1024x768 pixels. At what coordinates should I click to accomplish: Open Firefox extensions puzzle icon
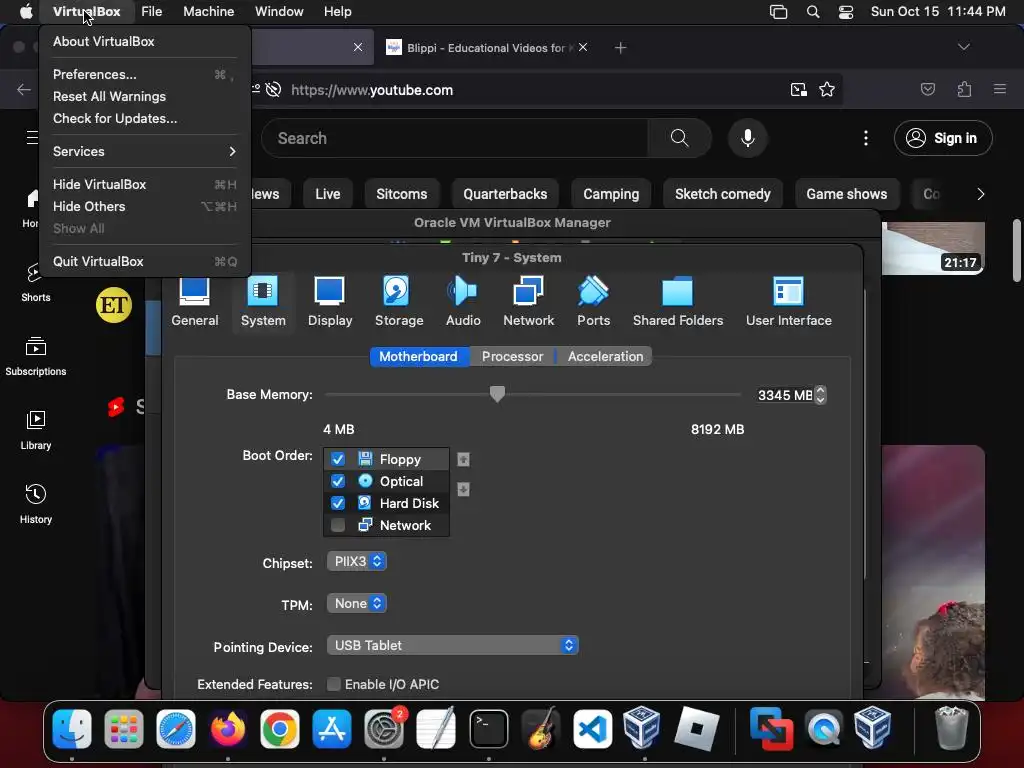964,89
